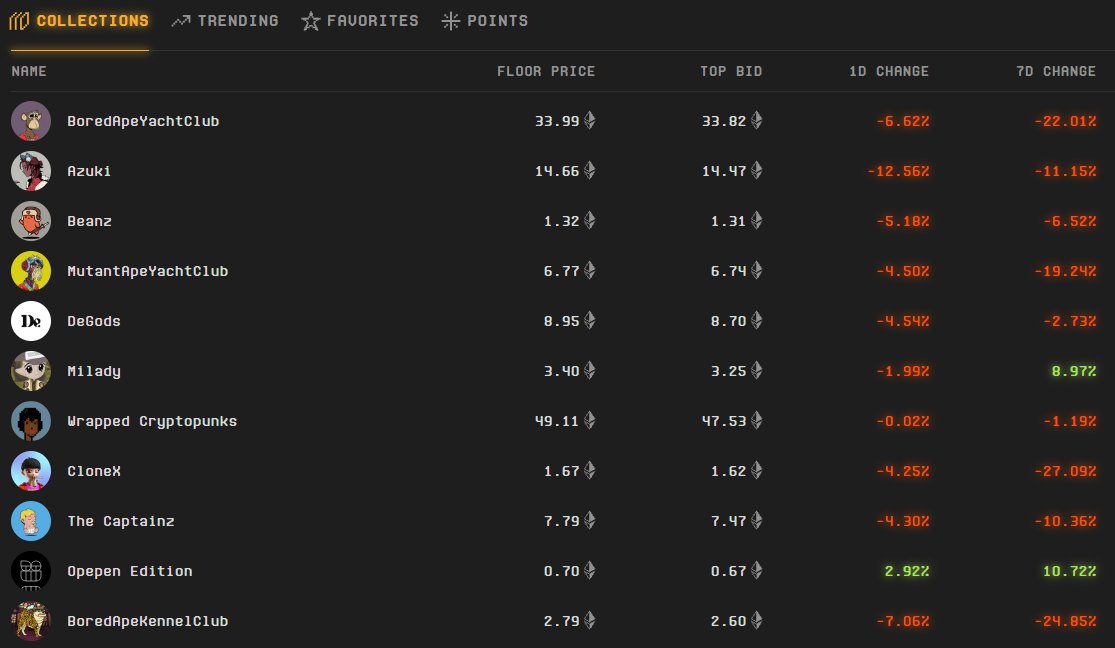Screen dimensions: 1115x648
Task: Click the MutantApeYachtClub avatar
Action: pyautogui.click(x=31, y=271)
